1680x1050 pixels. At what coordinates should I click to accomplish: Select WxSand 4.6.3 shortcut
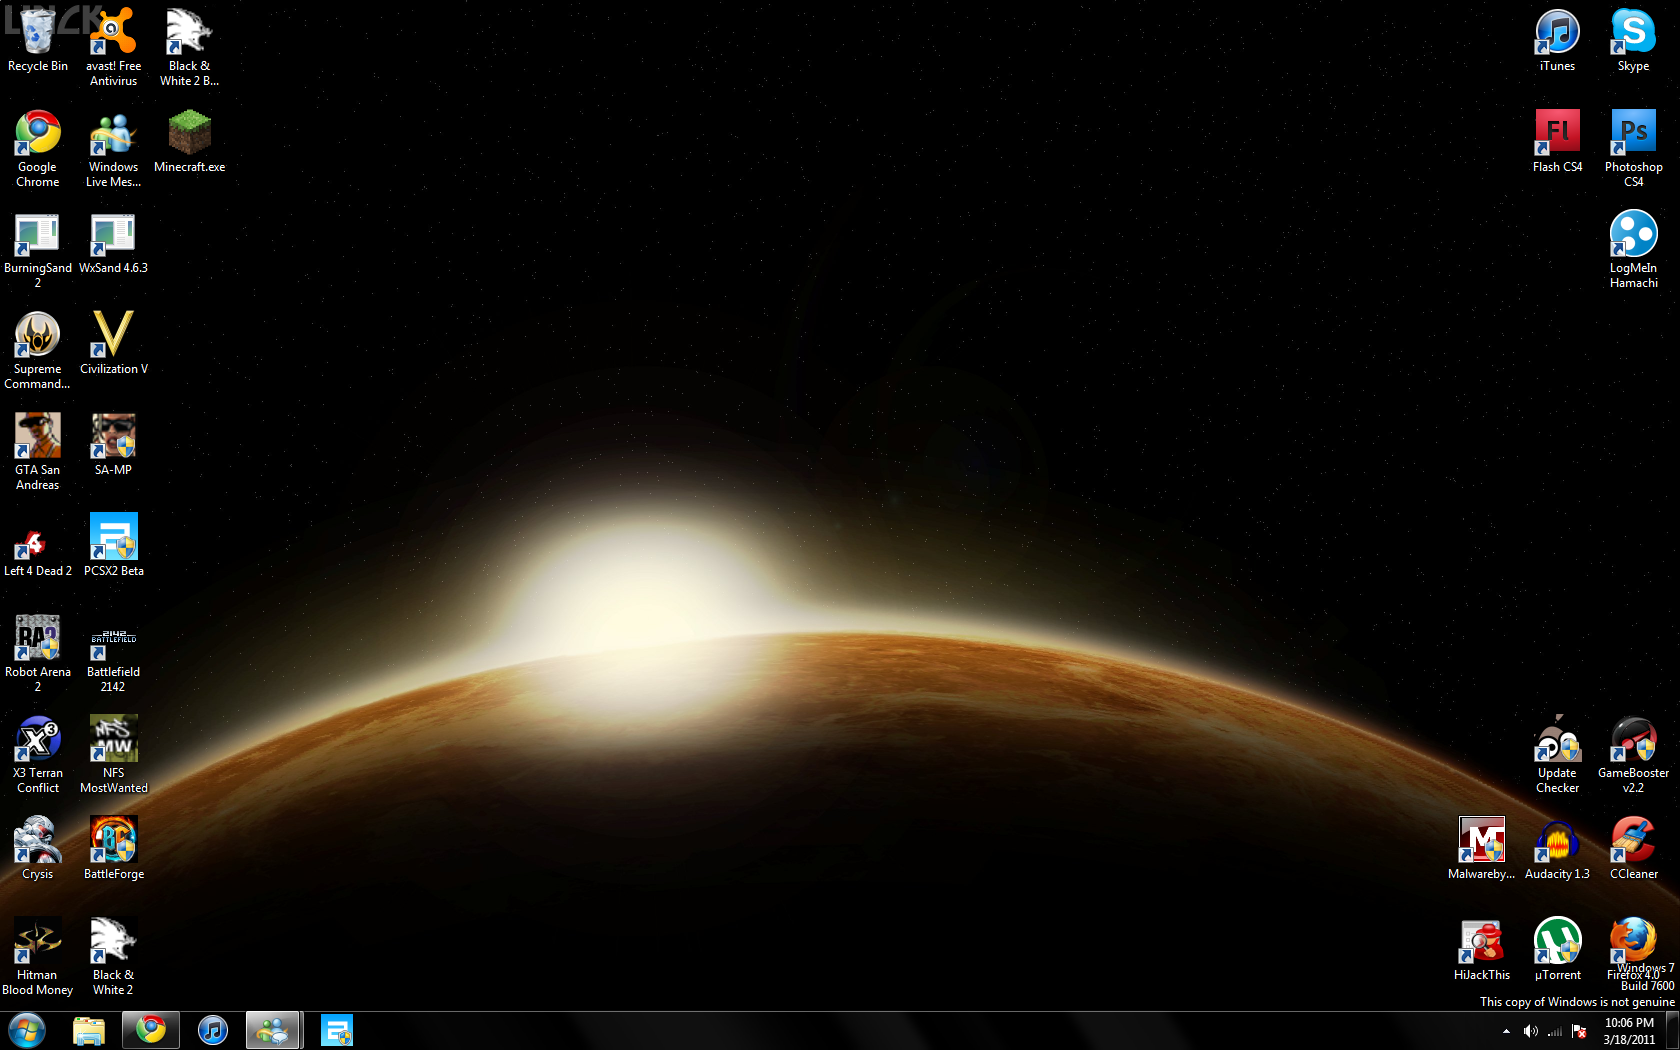pos(114,243)
